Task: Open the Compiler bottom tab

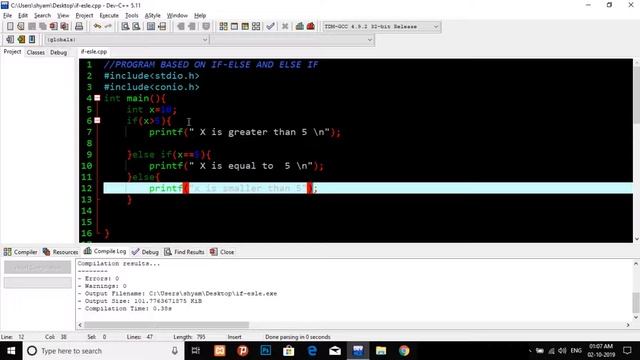Action: coord(20,252)
